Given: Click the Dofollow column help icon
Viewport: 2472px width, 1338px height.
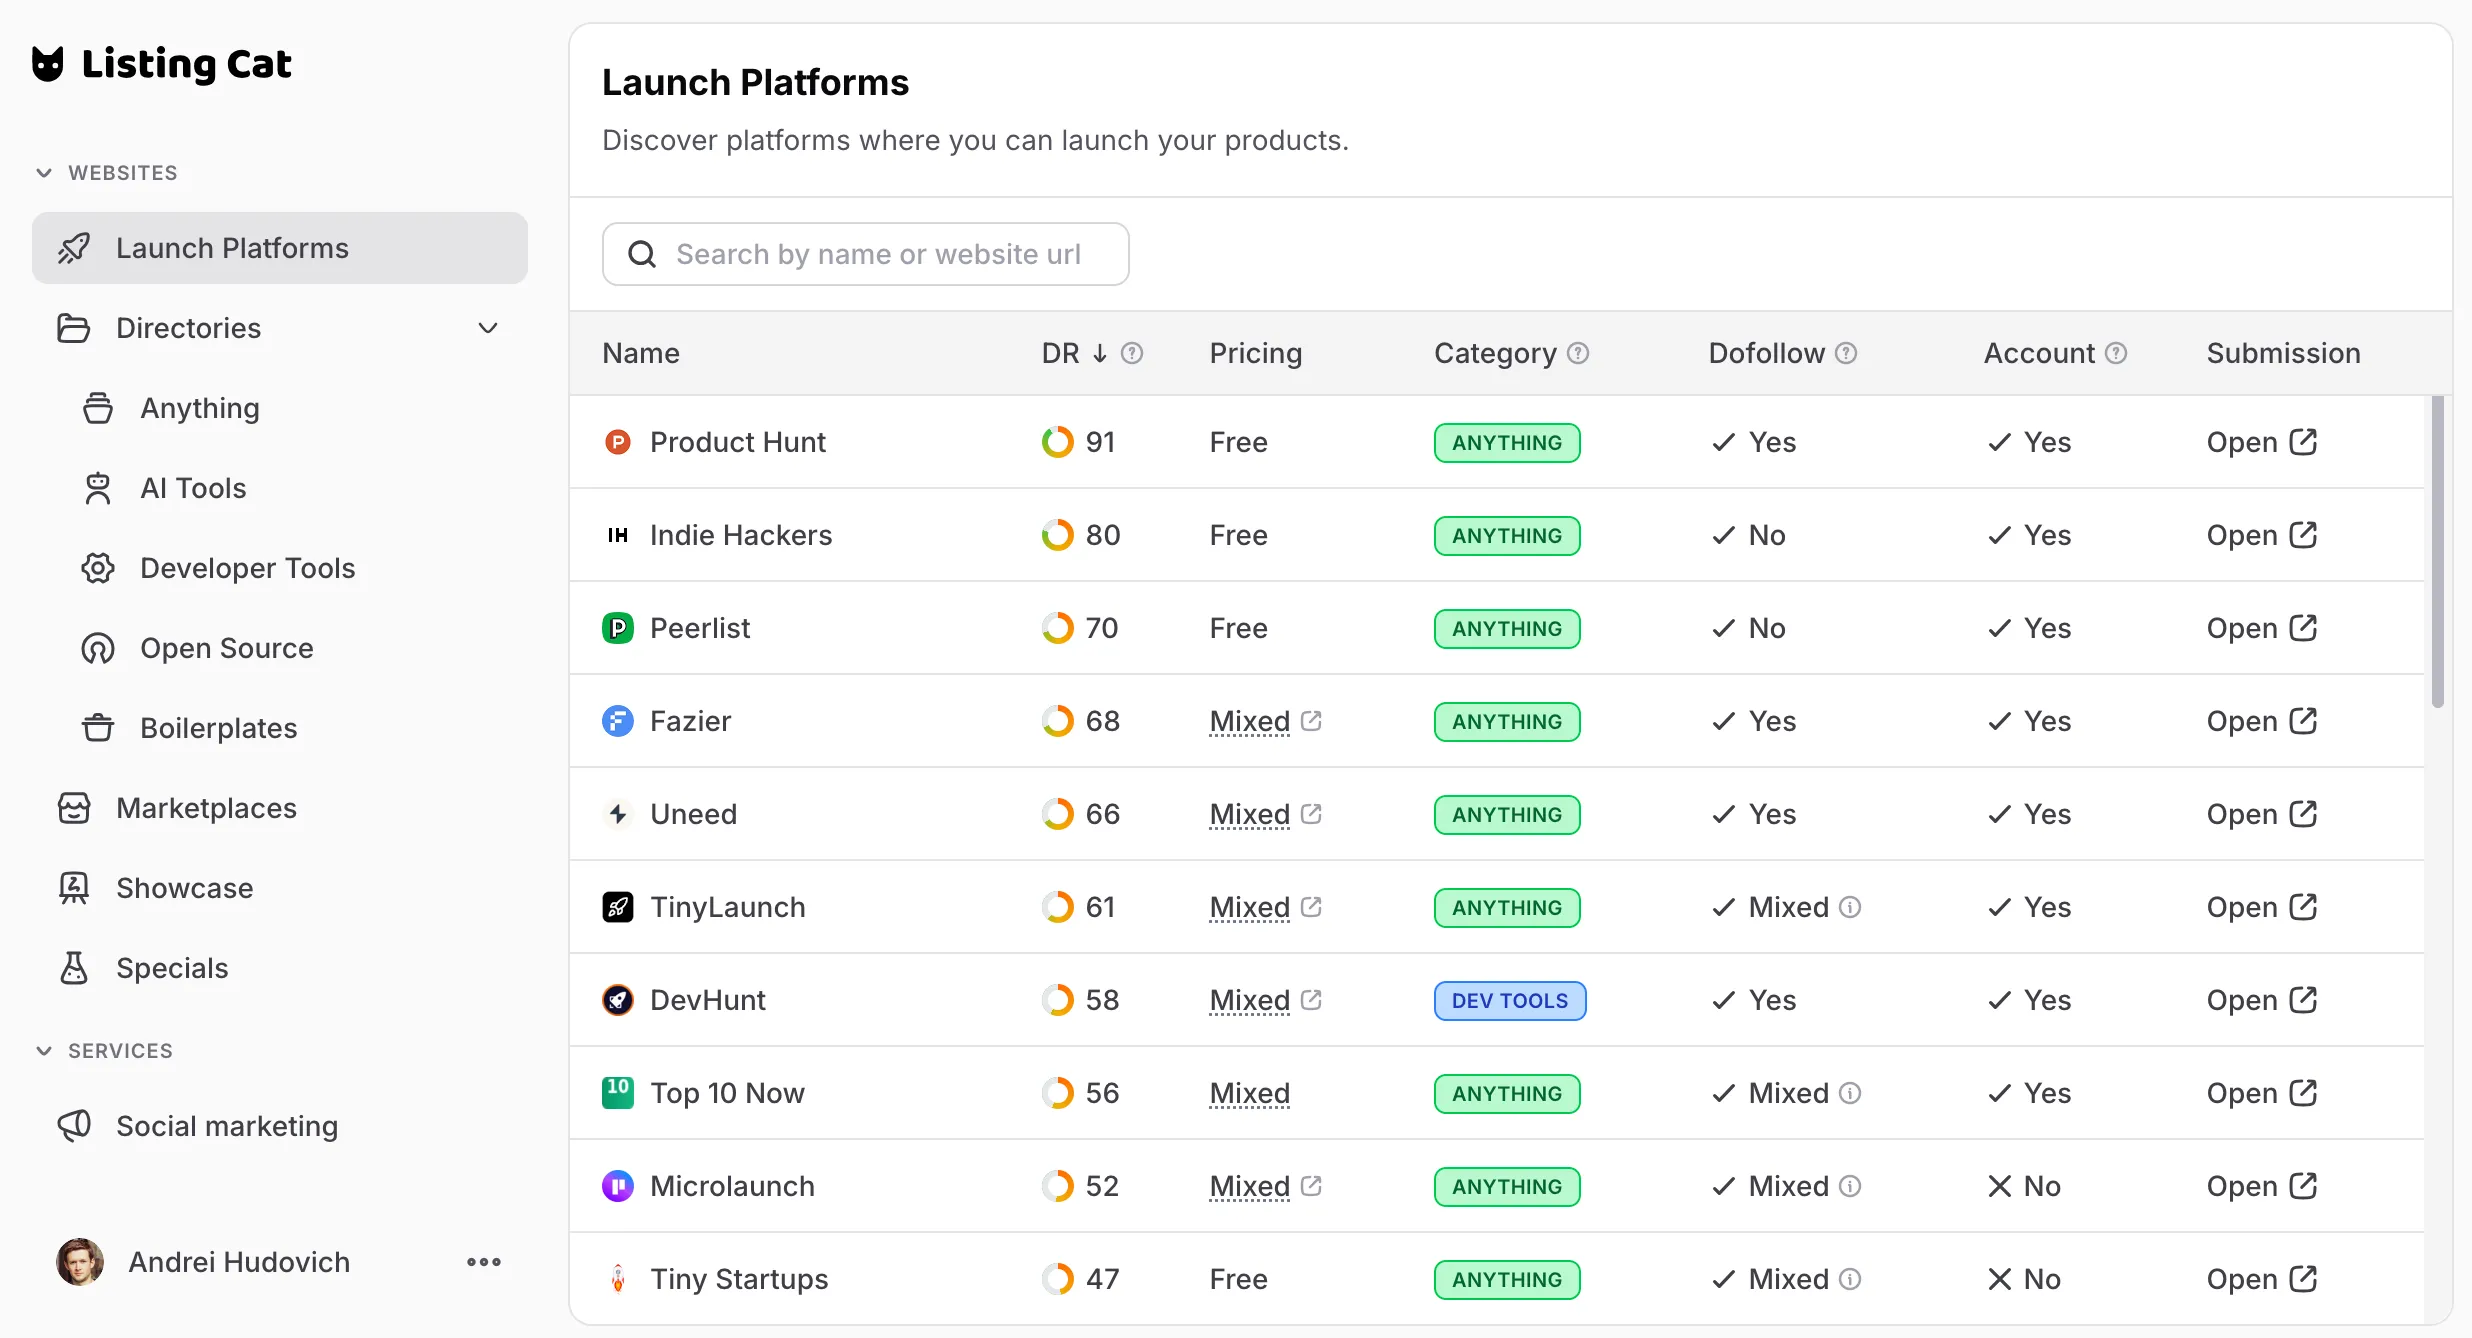Looking at the screenshot, I should click(x=1847, y=353).
